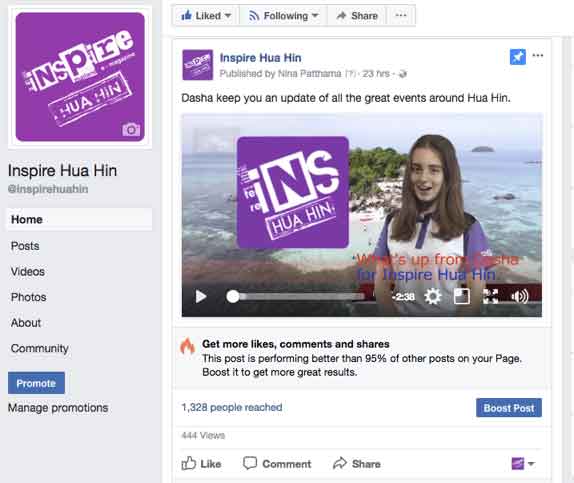Open the 1,328 people reached link

(x=232, y=407)
